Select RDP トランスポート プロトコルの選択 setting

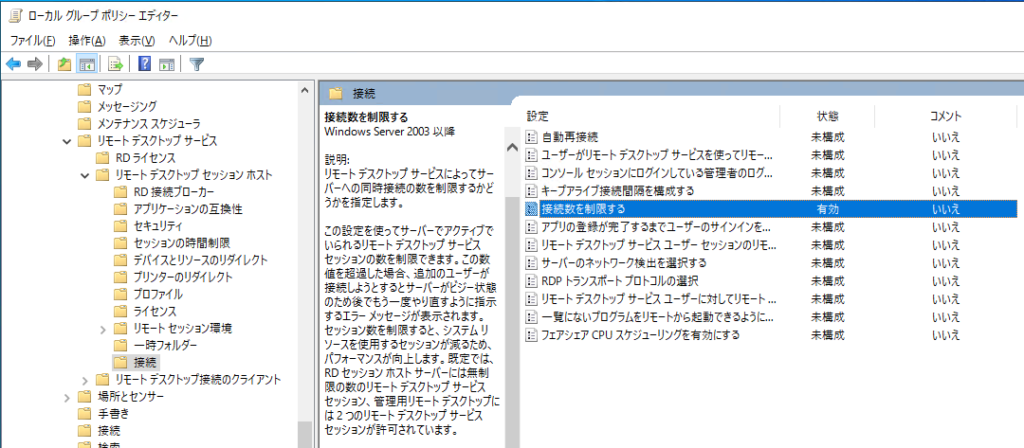(620, 281)
